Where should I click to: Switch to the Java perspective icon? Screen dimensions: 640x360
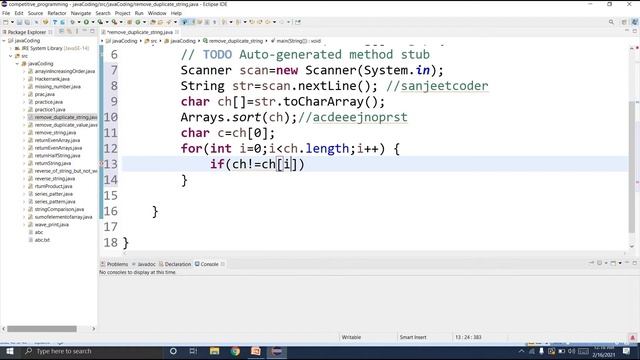pyautogui.click(x=634, y=22)
